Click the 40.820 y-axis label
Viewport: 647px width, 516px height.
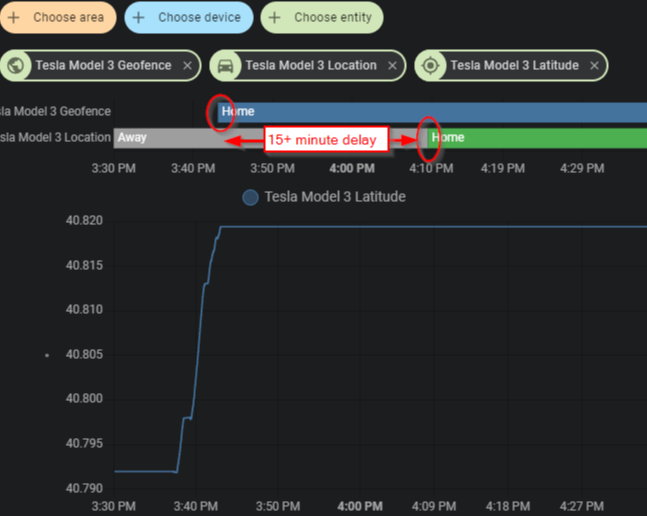click(84, 221)
